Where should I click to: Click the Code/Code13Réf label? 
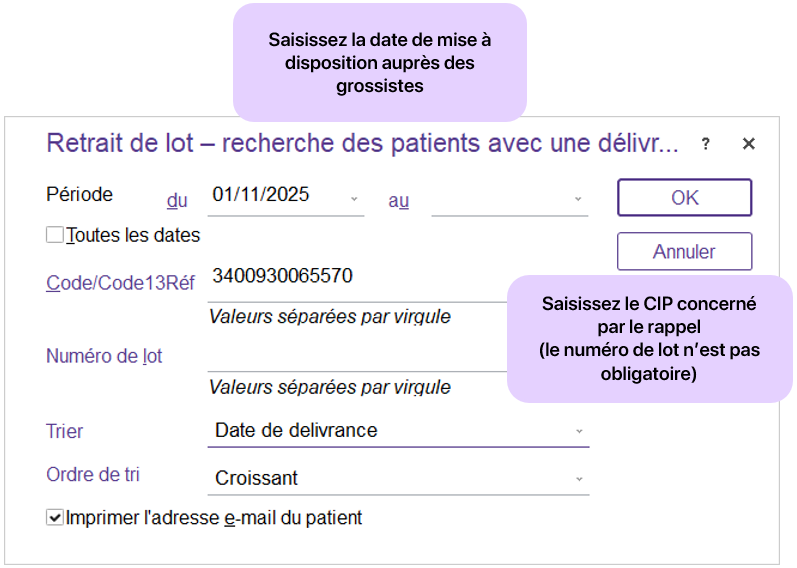(x=120, y=283)
